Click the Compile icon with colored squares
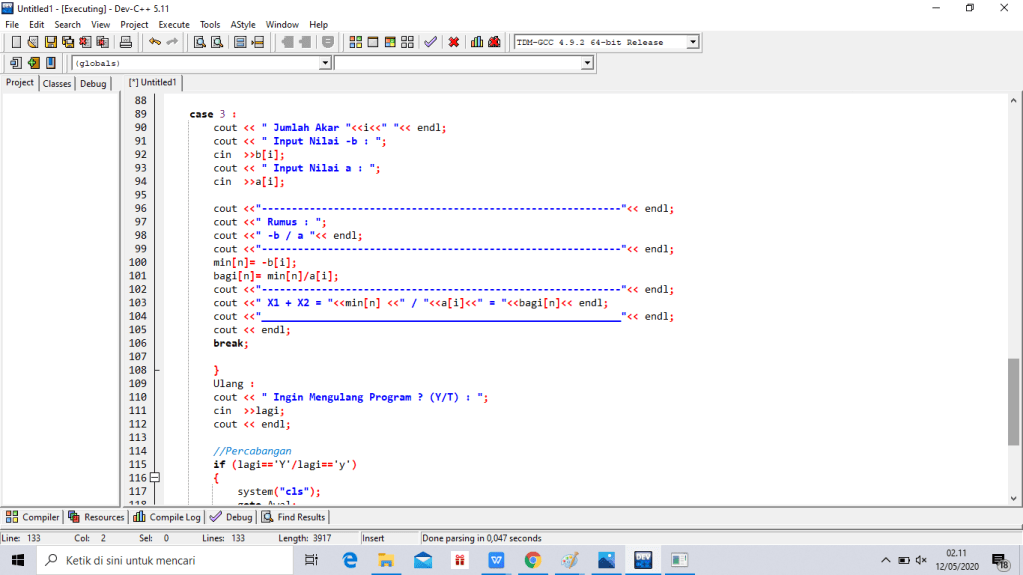This screenshot has width=1023, height=575. [356, 42]
